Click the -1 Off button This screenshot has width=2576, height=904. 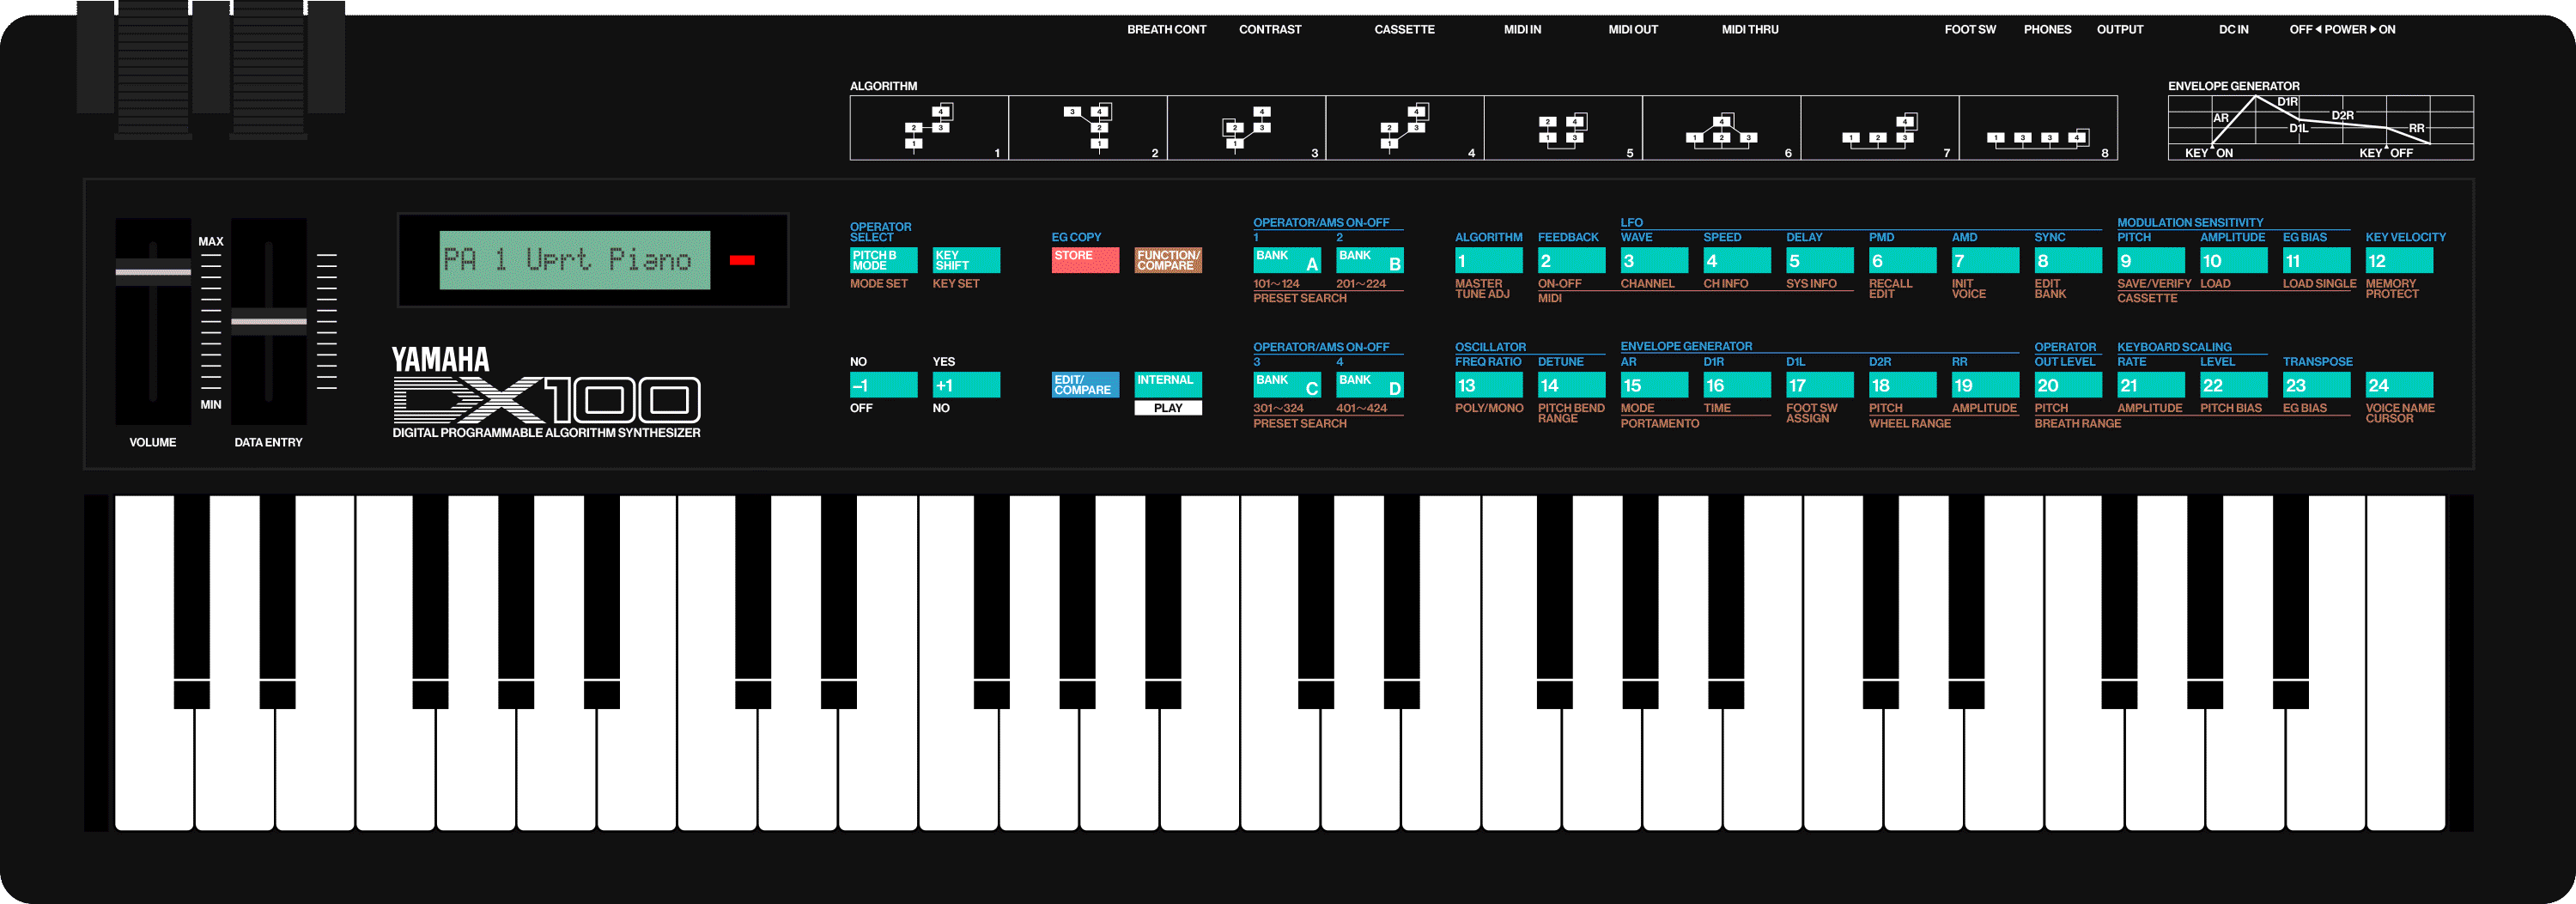tap(883, 385)
